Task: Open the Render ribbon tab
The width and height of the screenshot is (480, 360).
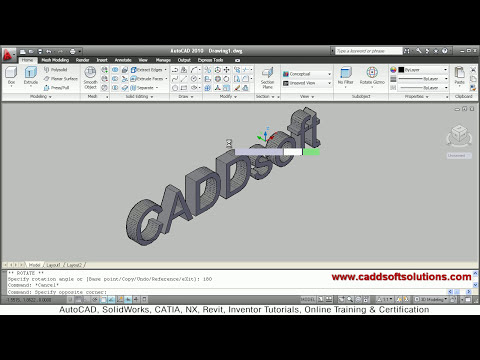Action: pos(82,60)
